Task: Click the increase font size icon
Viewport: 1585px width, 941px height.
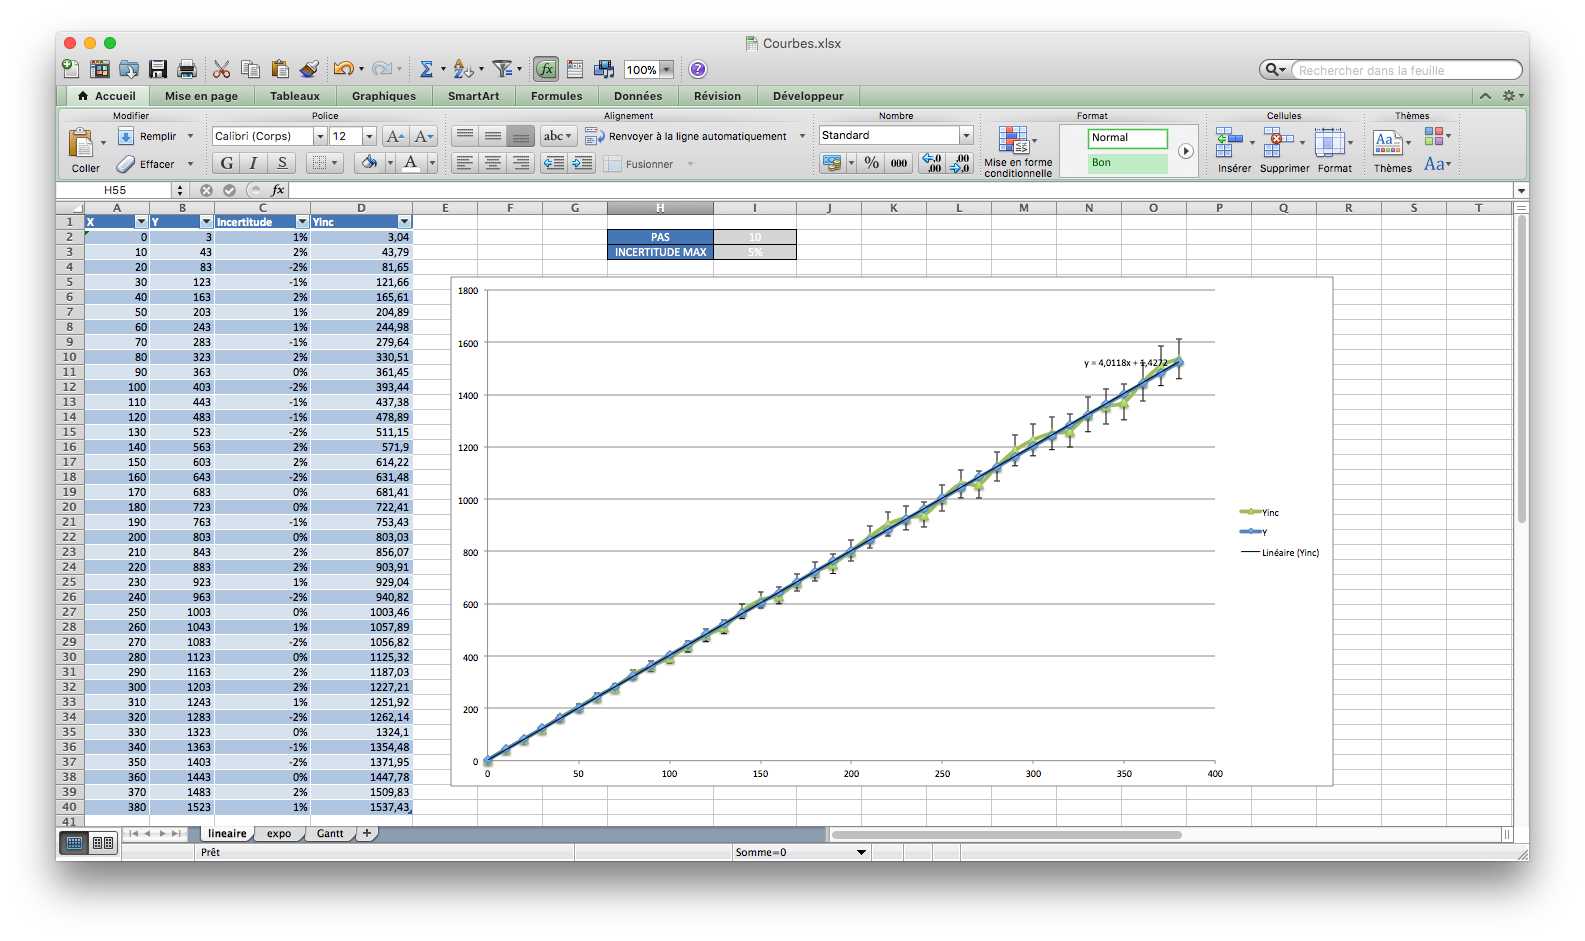Action: (395, 136)
